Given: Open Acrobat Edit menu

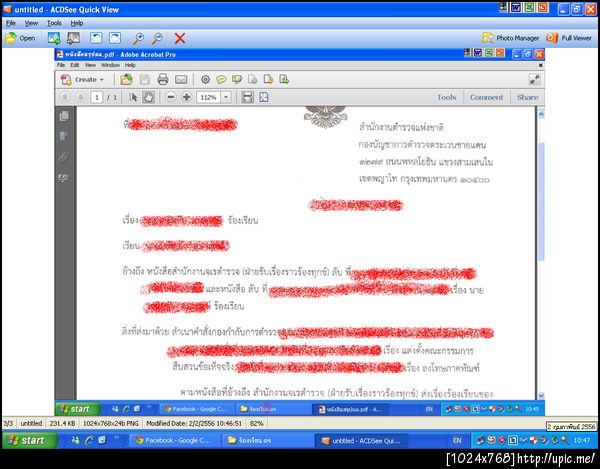Looking at the screenshot, I should point(75,65).
